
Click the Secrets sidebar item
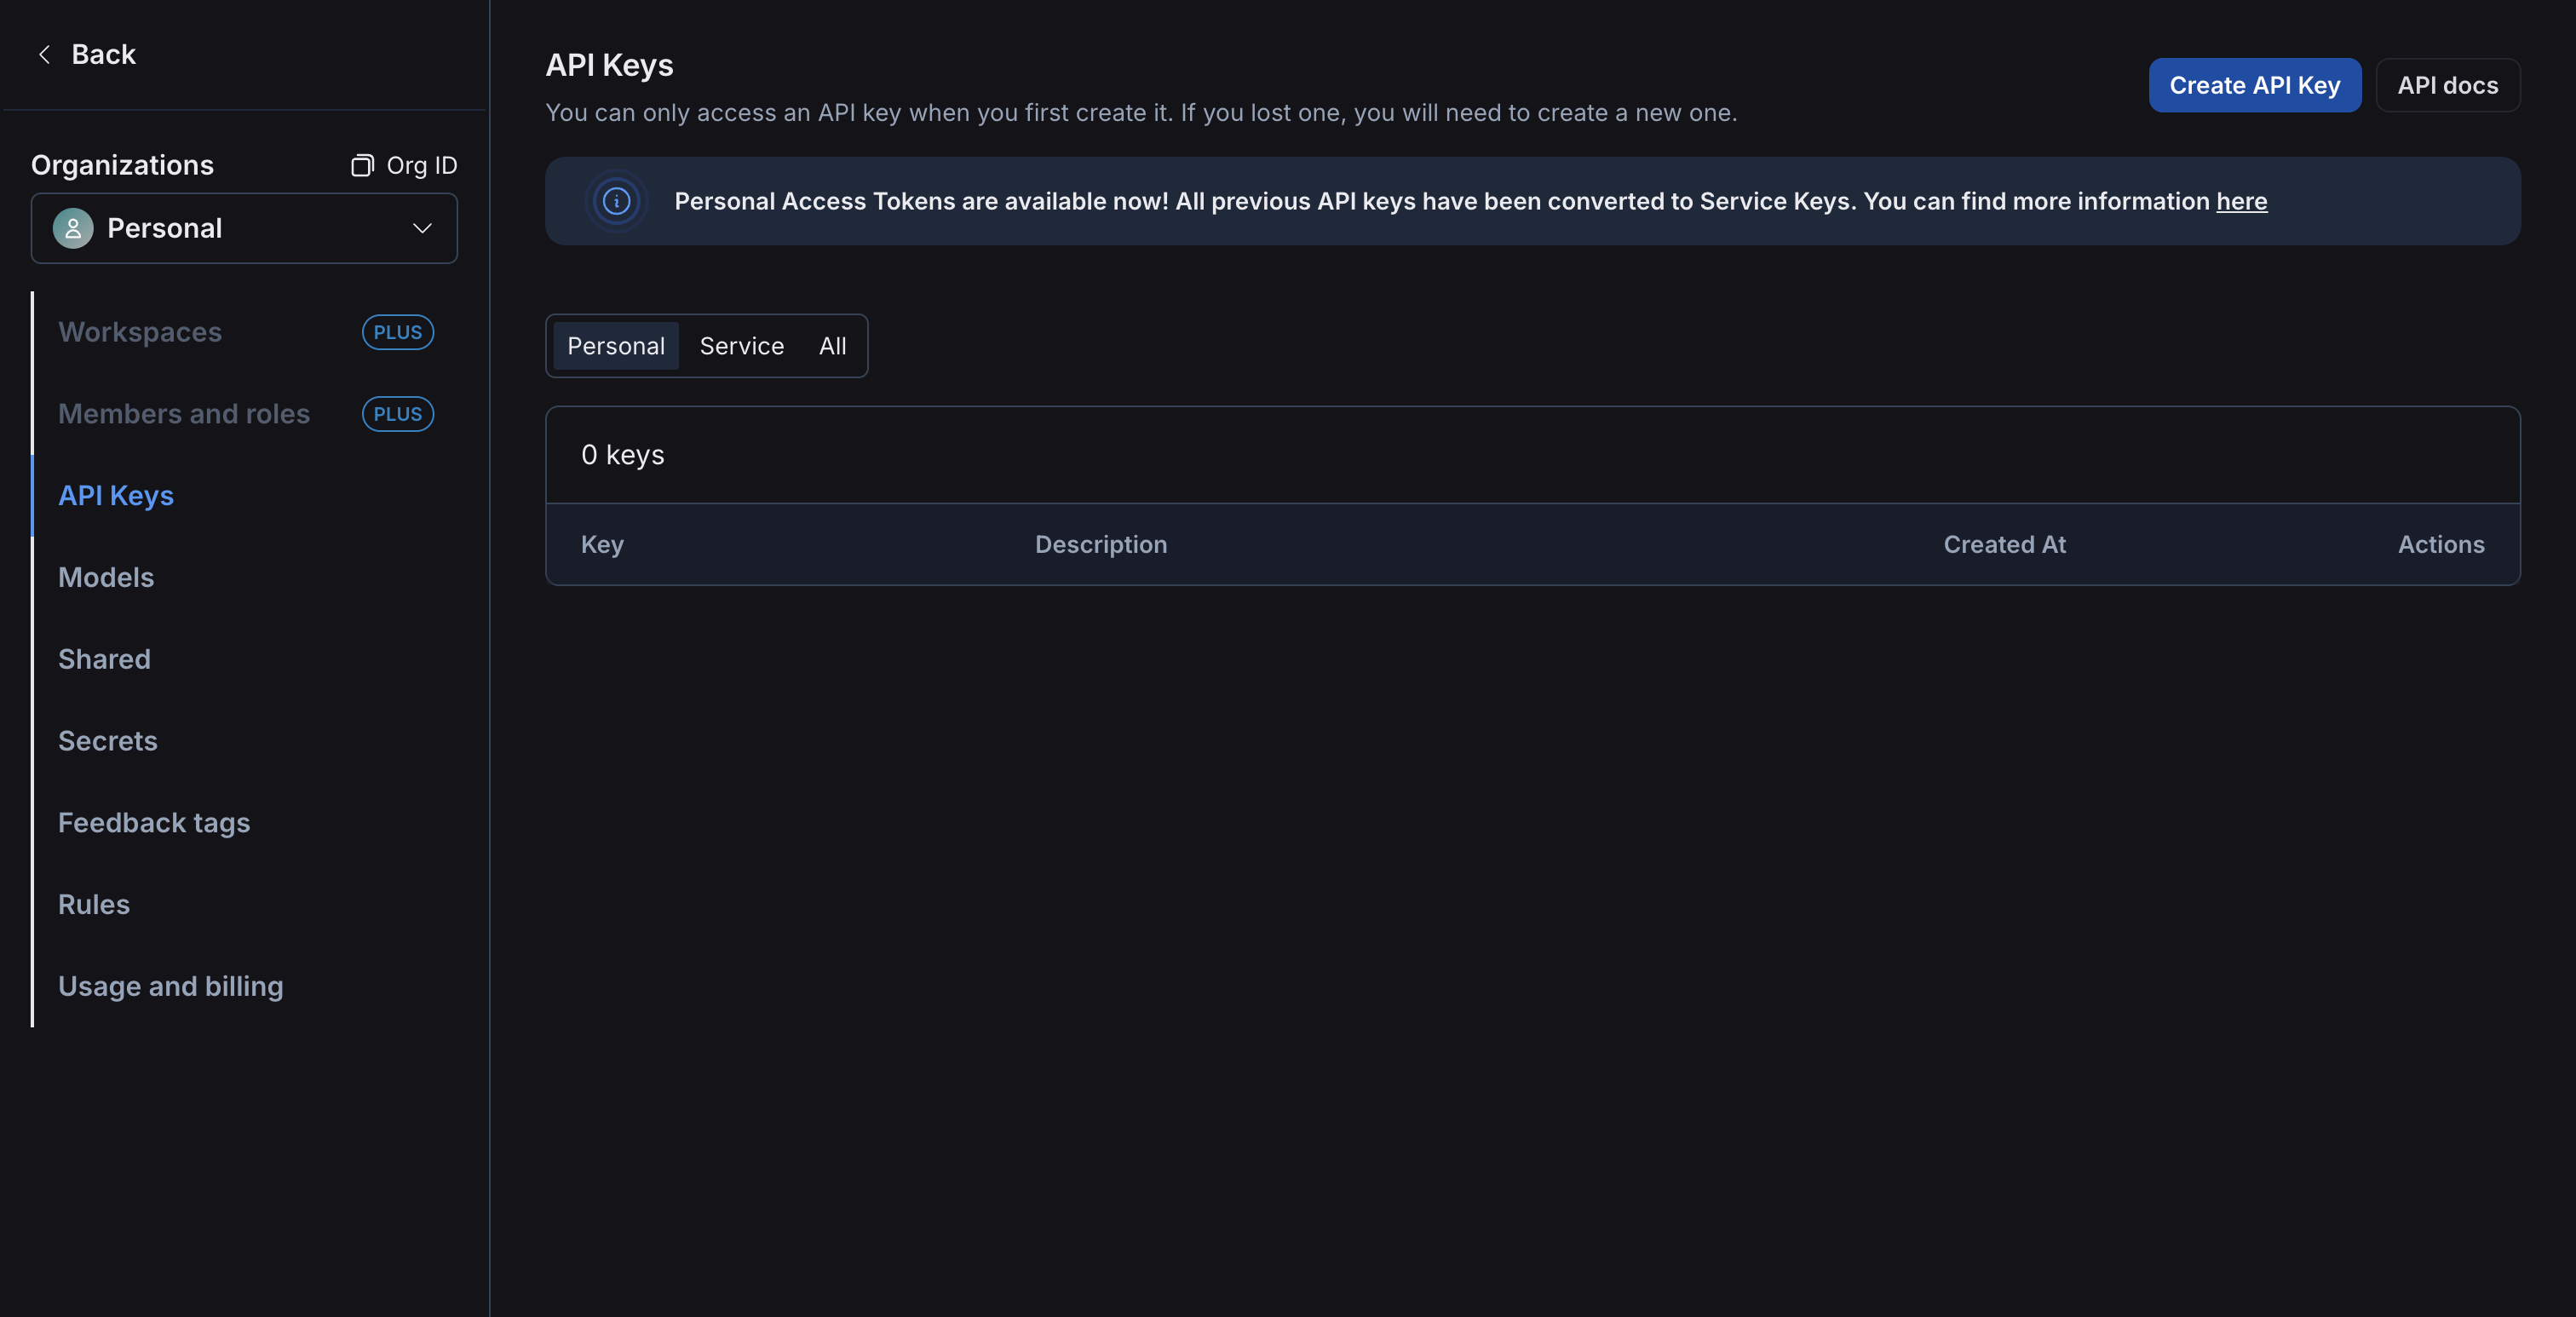point(107,739)
